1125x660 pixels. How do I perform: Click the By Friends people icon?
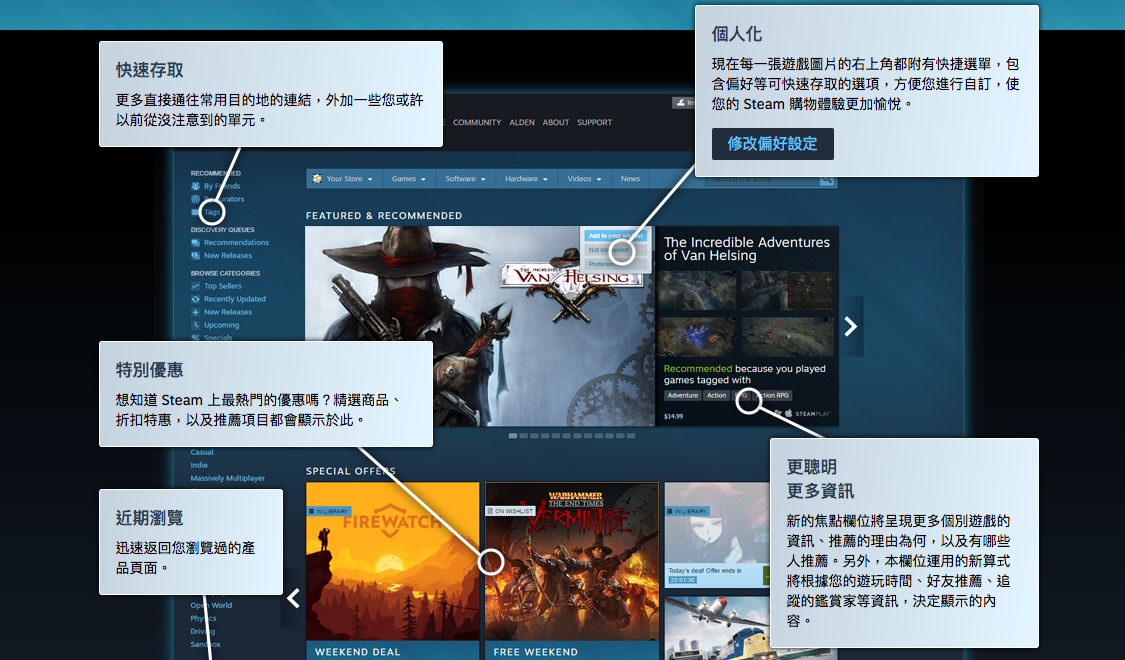point(195,186)
